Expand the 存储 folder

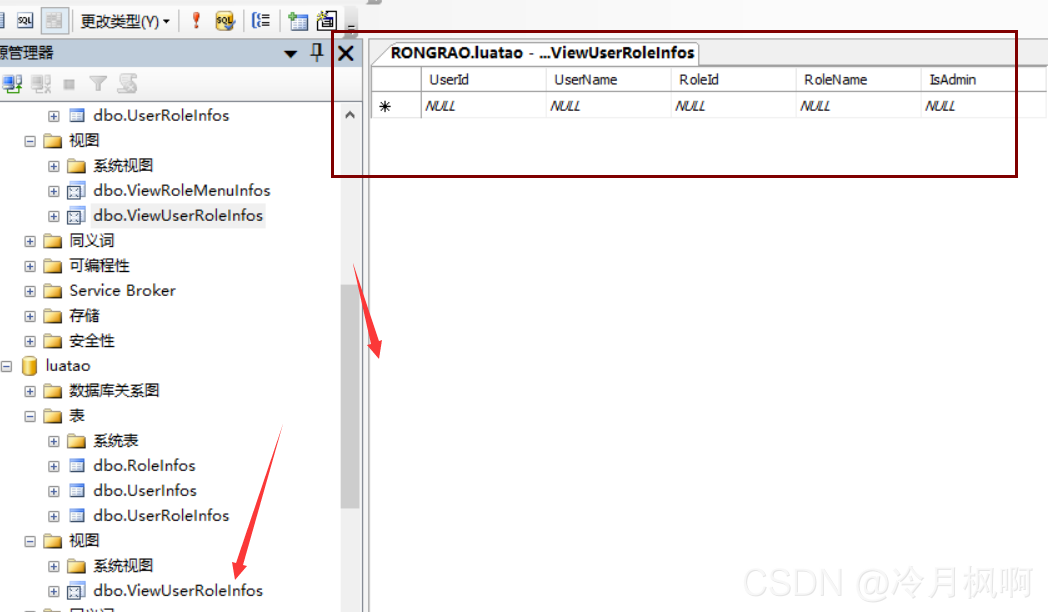30,316
